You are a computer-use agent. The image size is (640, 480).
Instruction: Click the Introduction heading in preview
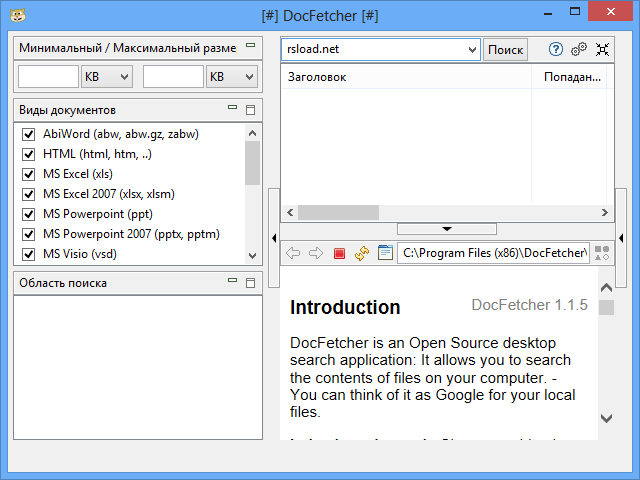[345, 307]
